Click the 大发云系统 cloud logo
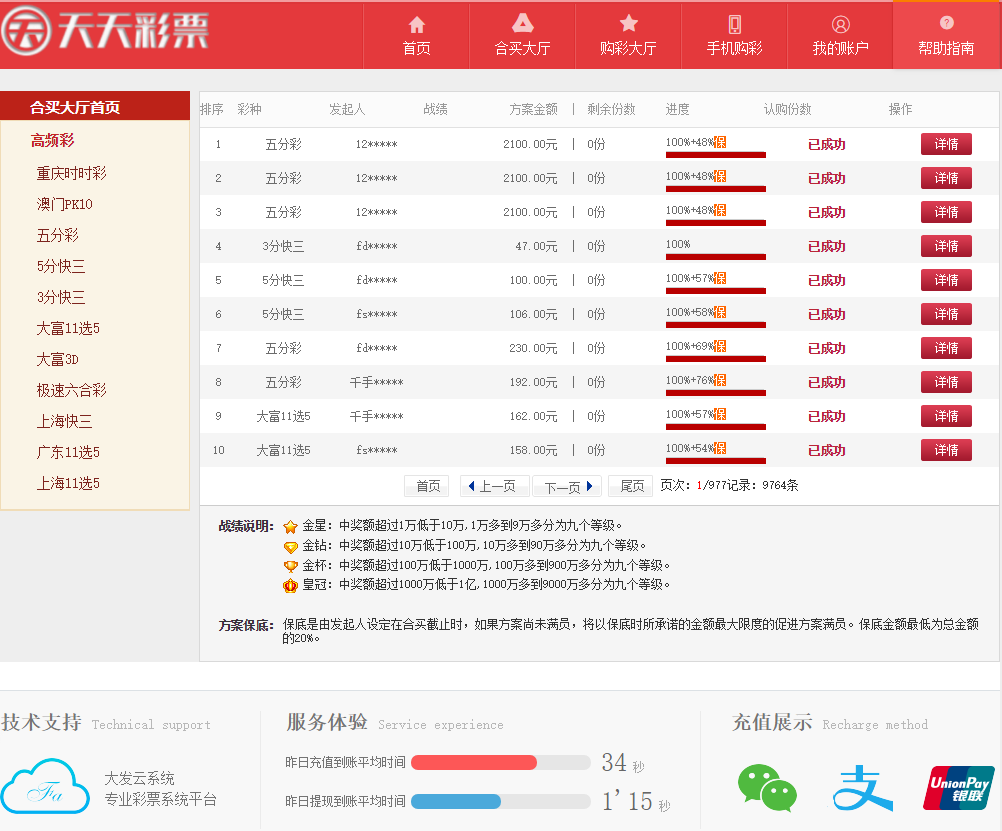The width and height of the screenshot is (1002, 831). click(45, 787)
